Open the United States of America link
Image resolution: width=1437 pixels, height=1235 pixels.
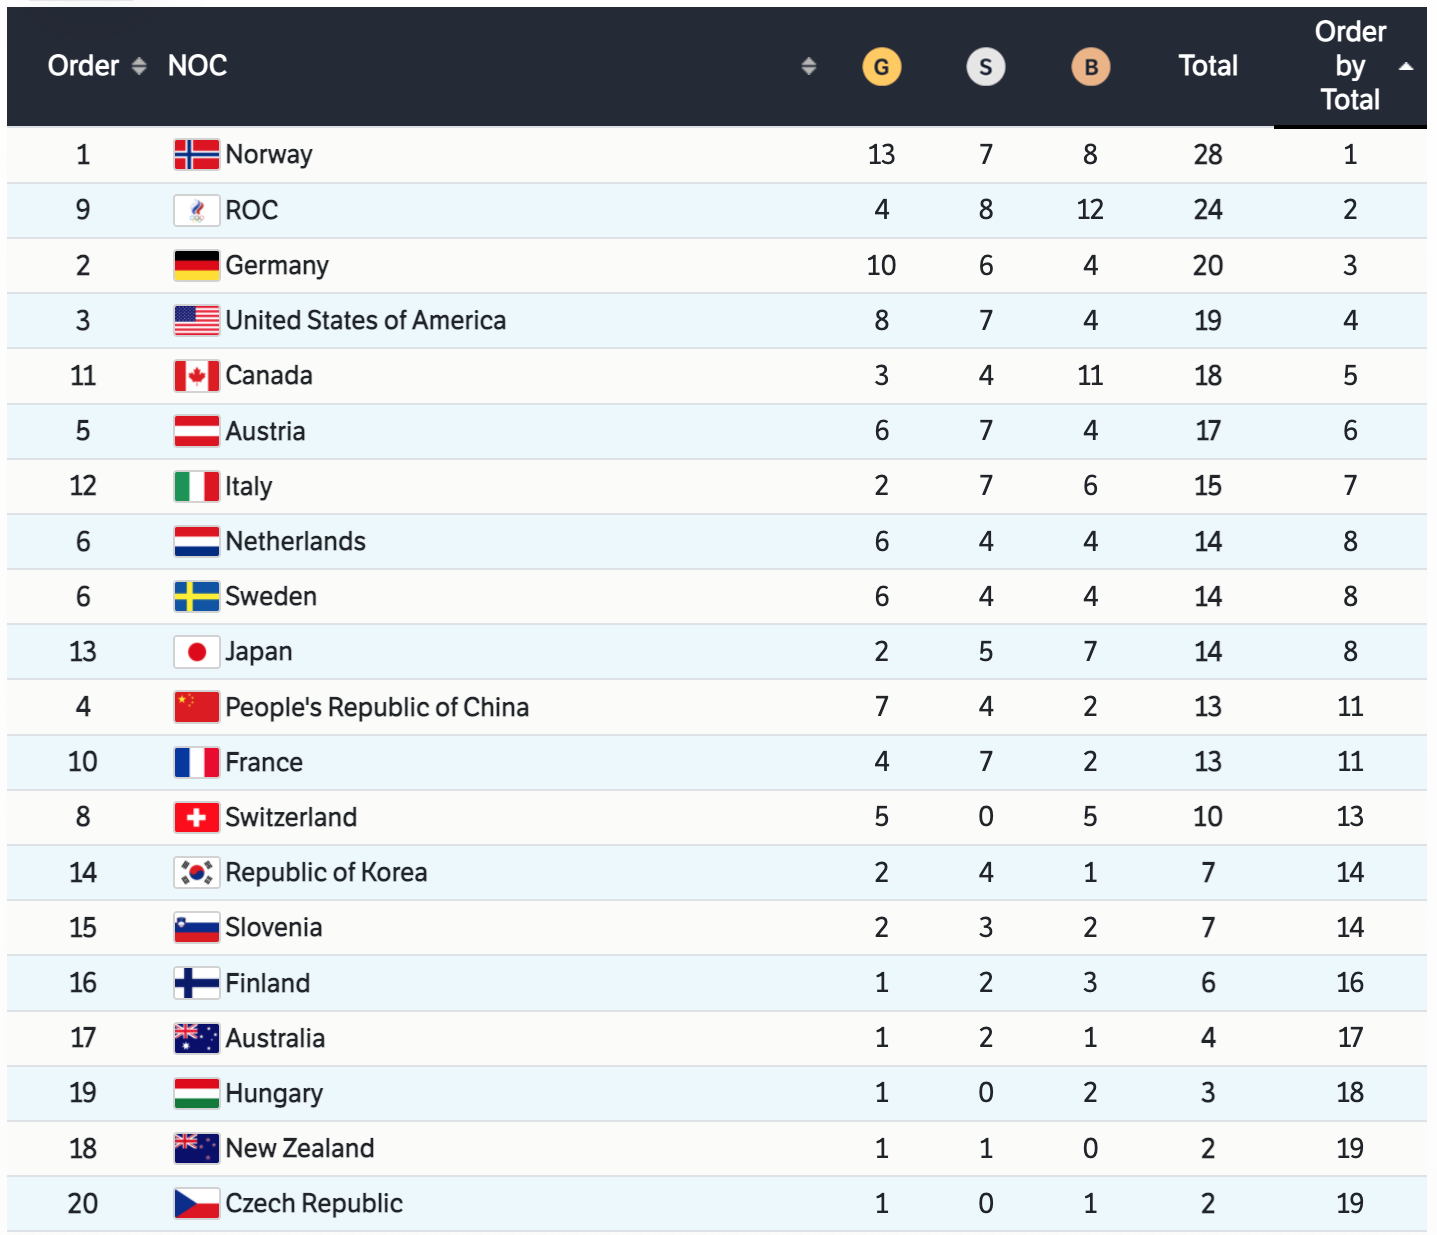[x=365, y=321]
